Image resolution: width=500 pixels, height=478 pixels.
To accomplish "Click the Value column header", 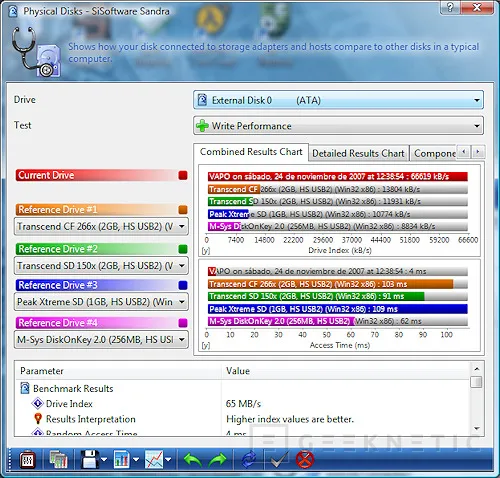I will point(346,371).
